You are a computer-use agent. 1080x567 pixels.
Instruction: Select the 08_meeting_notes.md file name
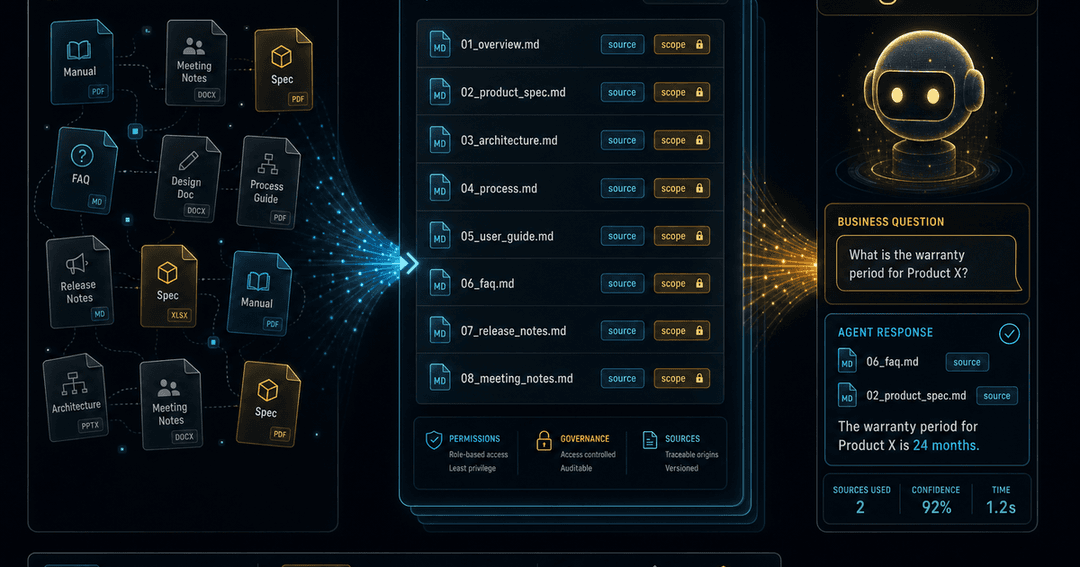point(517,378)
